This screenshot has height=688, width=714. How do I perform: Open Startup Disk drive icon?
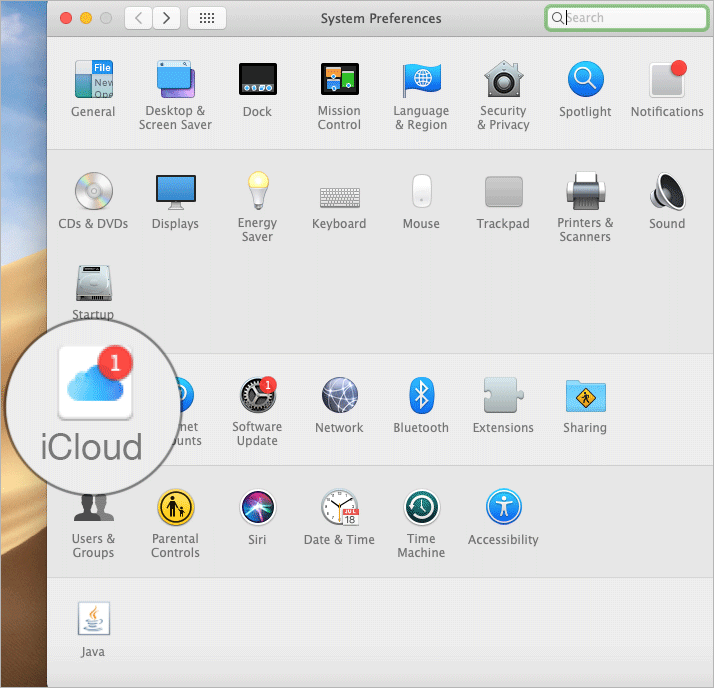coord(94,283)
